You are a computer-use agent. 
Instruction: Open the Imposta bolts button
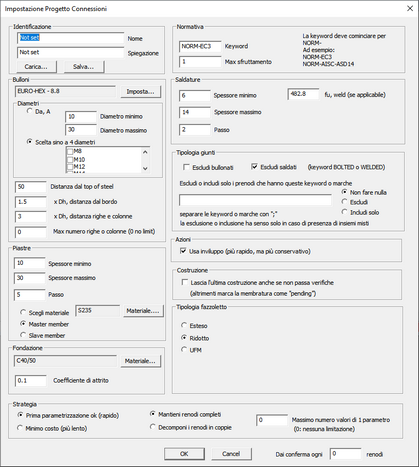[x=140, y=92]
